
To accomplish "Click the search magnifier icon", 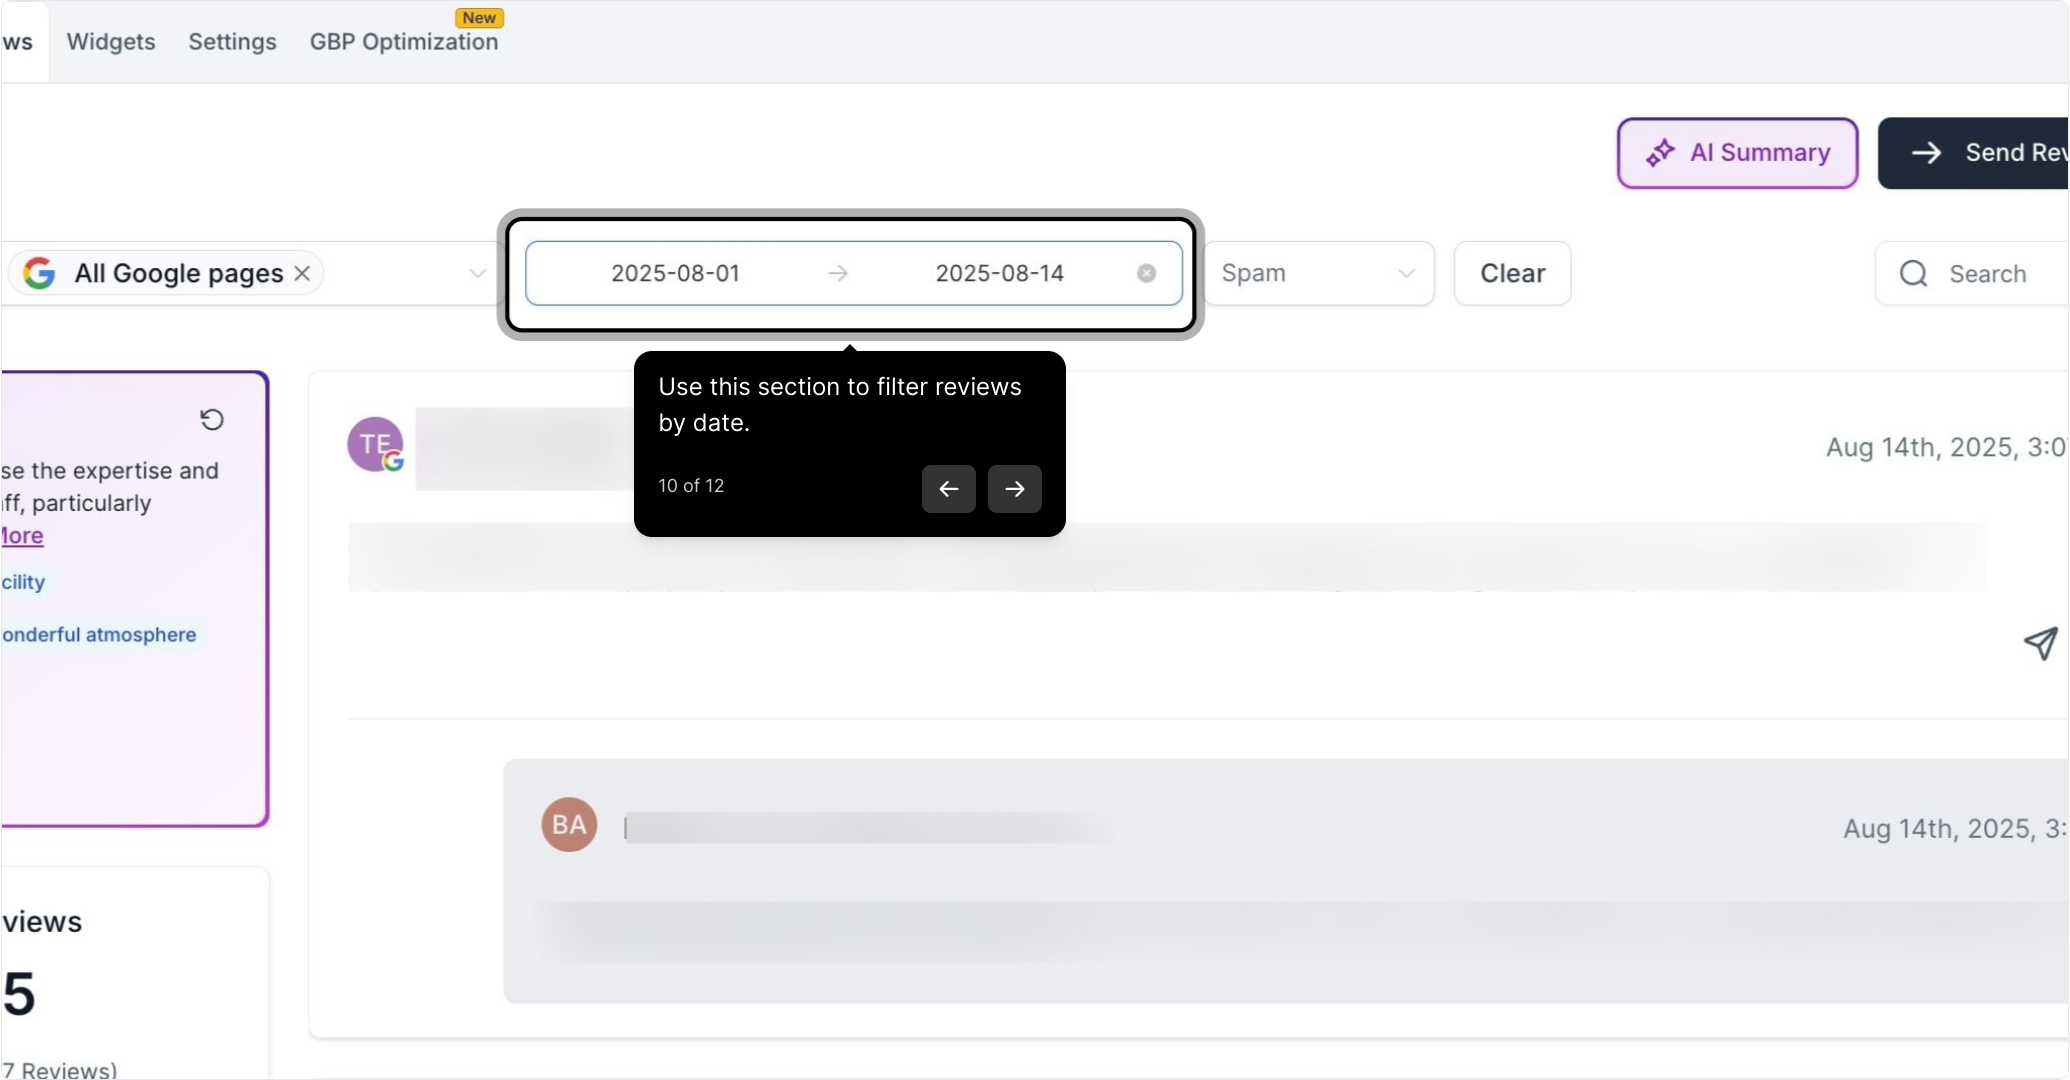I will [x=1913, y=273].
